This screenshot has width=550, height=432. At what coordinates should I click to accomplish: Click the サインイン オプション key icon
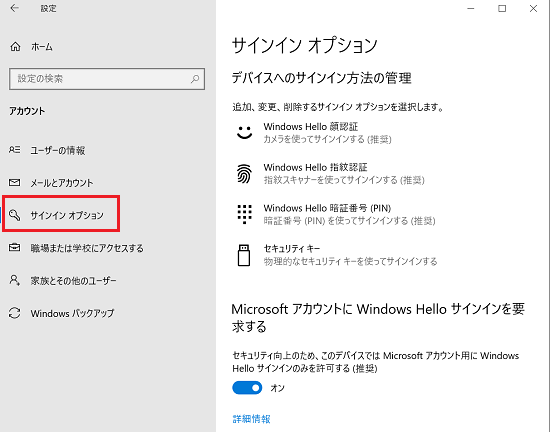click(14, 215)
